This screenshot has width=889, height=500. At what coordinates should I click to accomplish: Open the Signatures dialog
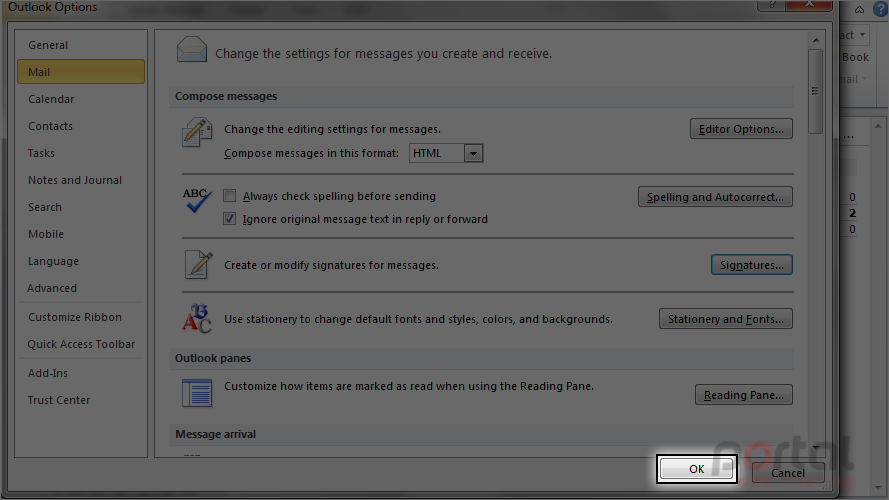(752, 265)
